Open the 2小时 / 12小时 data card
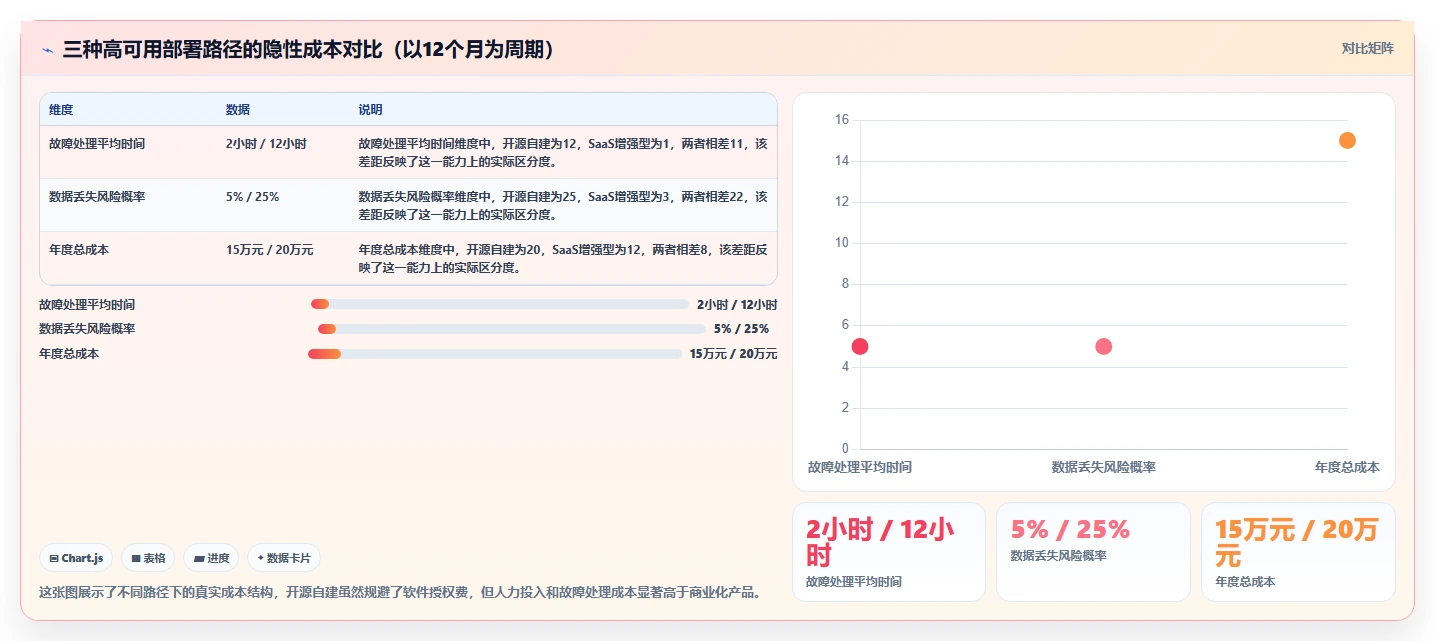 pos(889,552)
